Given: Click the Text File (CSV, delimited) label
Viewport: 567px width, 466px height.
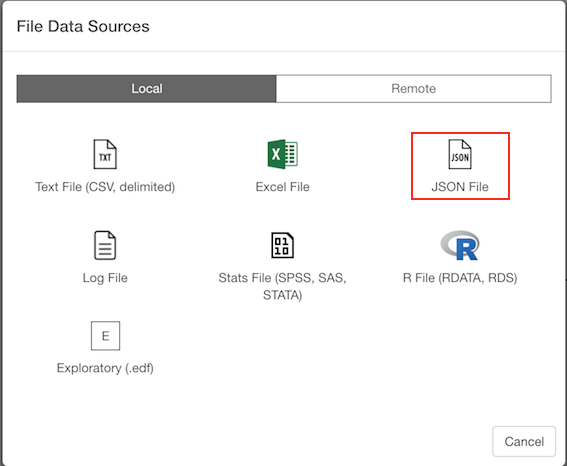Looking at the screenshot, I should [x=105, y=187].
